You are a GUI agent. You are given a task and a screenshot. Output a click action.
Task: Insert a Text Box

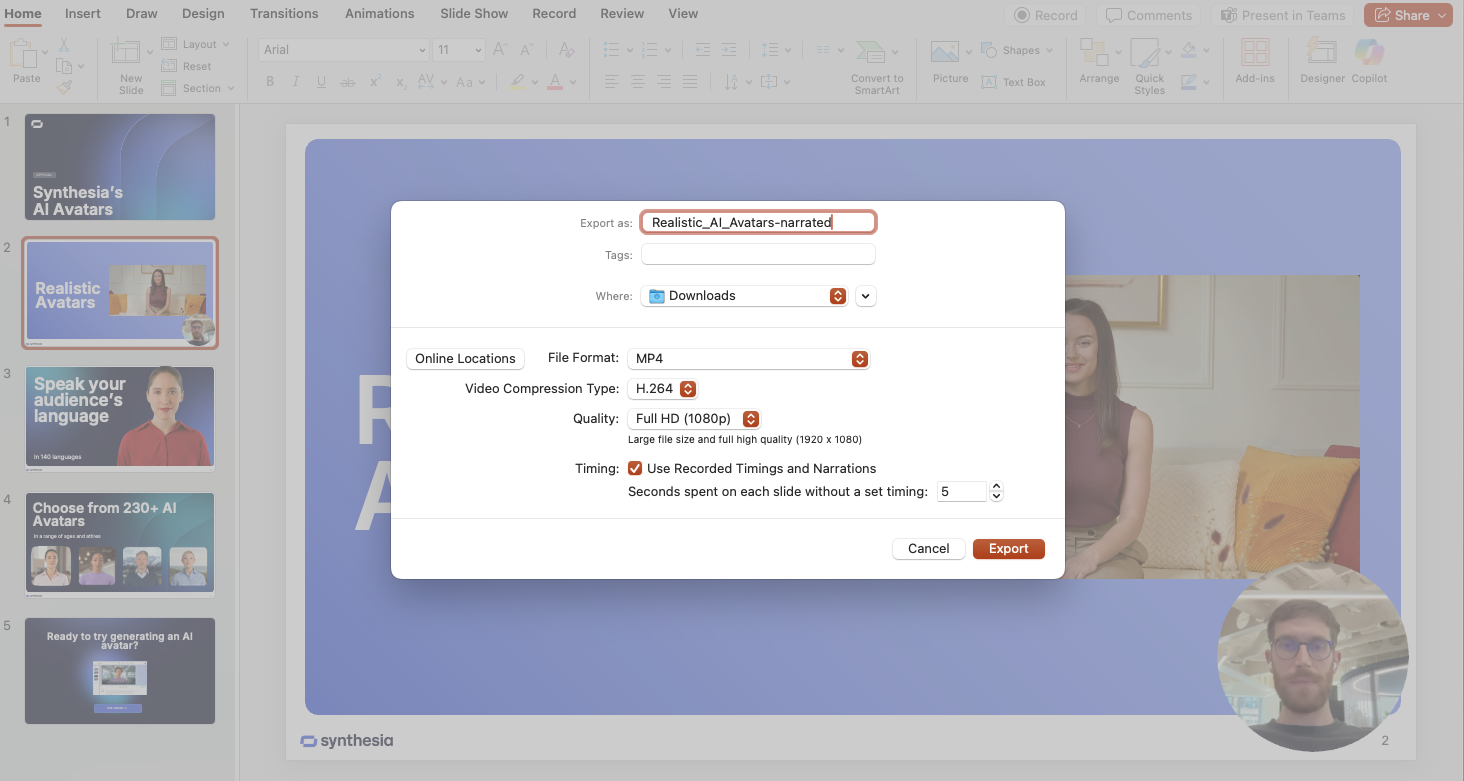click(1014, 82)
